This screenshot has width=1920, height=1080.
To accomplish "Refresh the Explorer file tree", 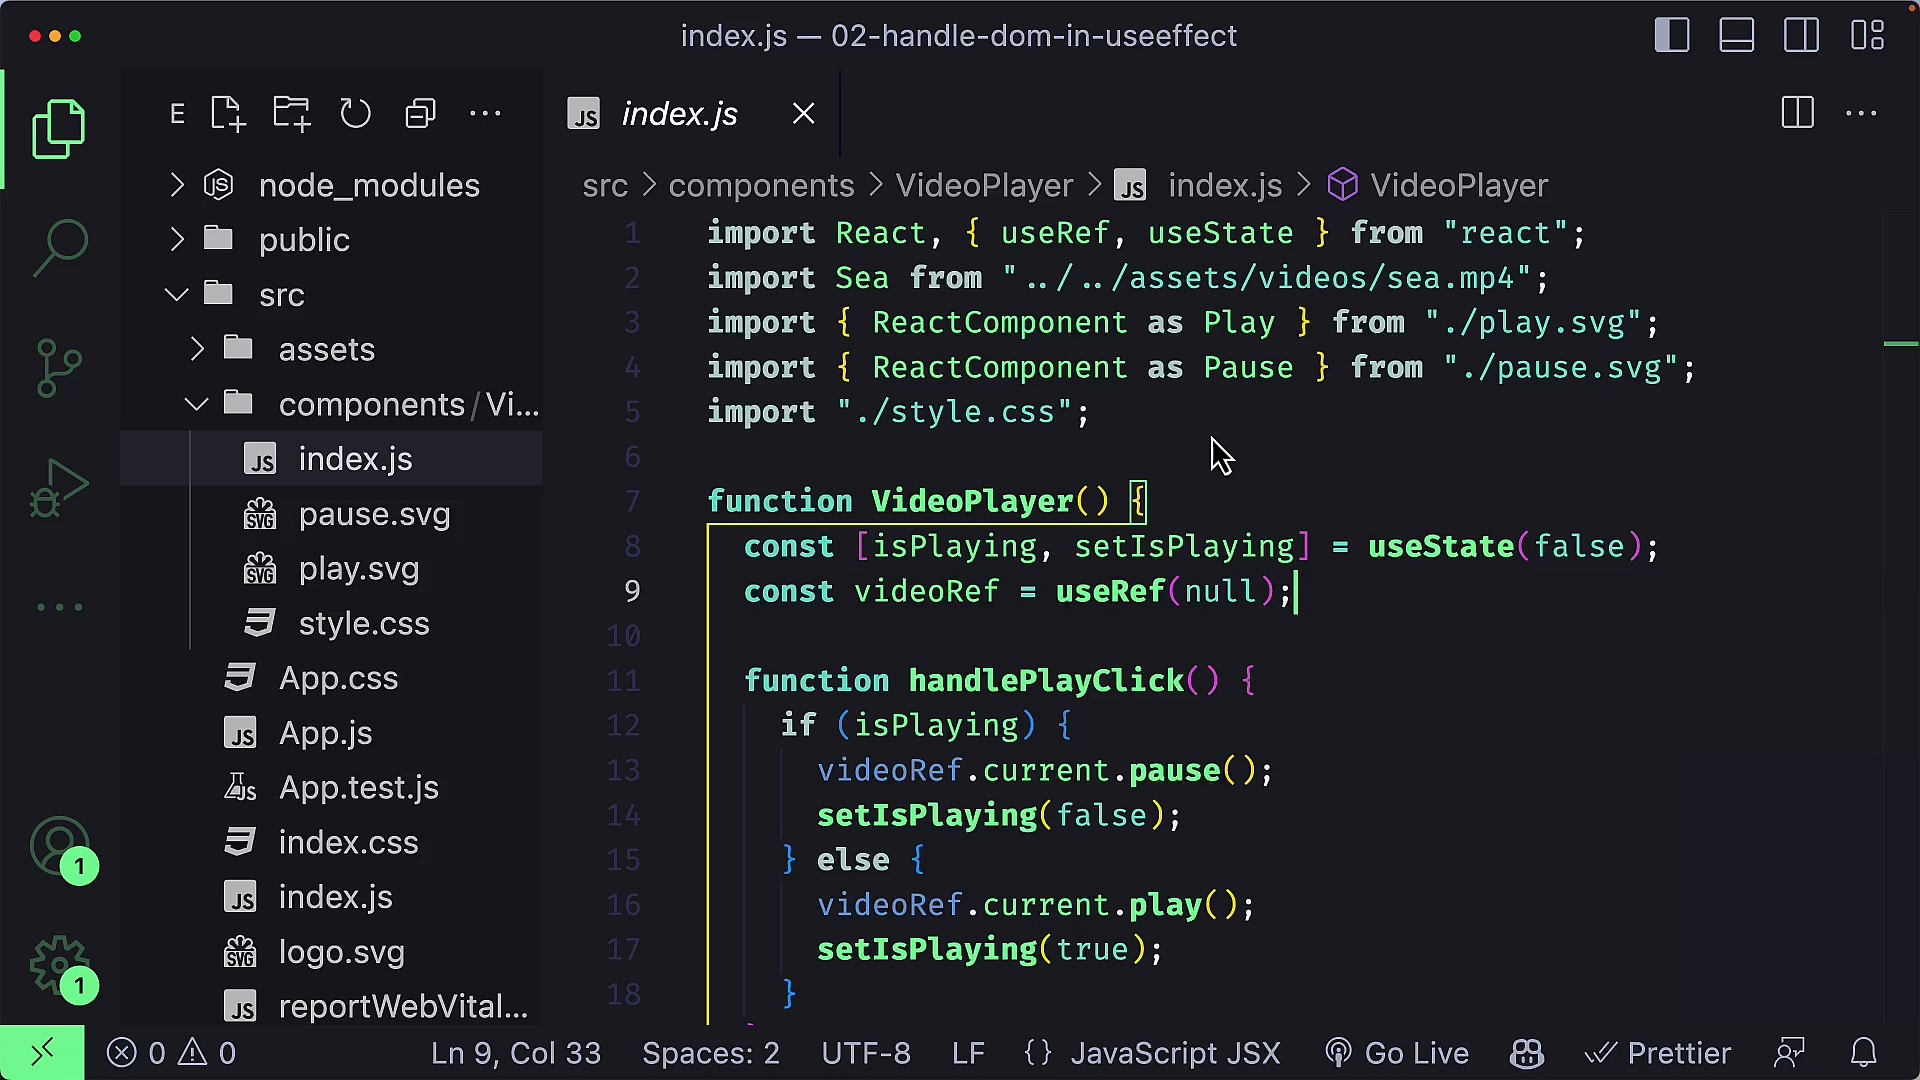I will (356, 113).
